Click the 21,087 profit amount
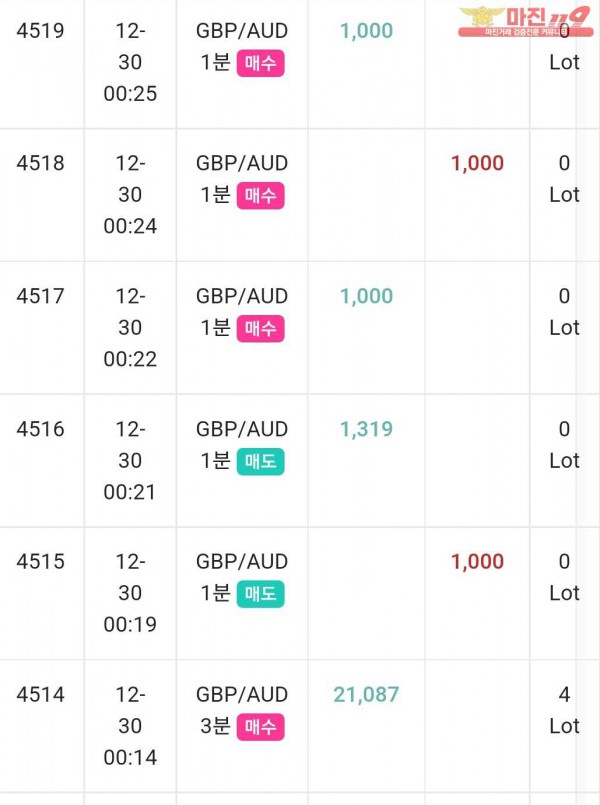 (366, 695)
